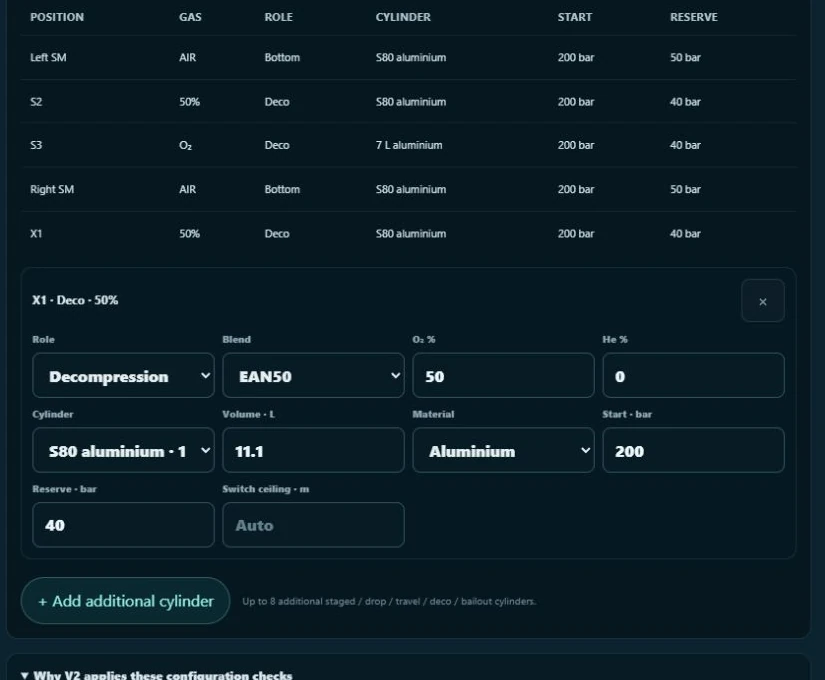Collapse the 'Why V2 applies these configuration checks' section
825x680 pixels.
tap(157, 674)
